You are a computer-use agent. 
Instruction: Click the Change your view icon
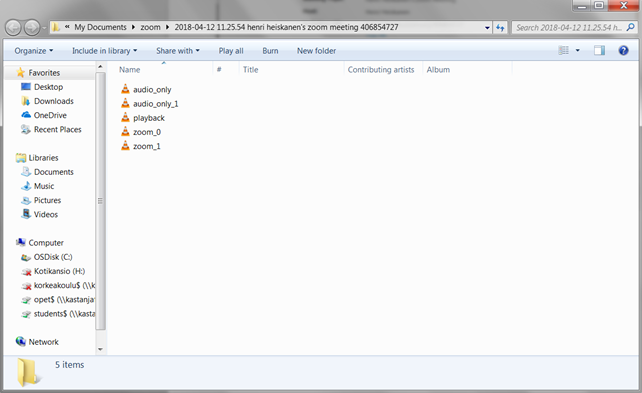[x=563, y=50]
